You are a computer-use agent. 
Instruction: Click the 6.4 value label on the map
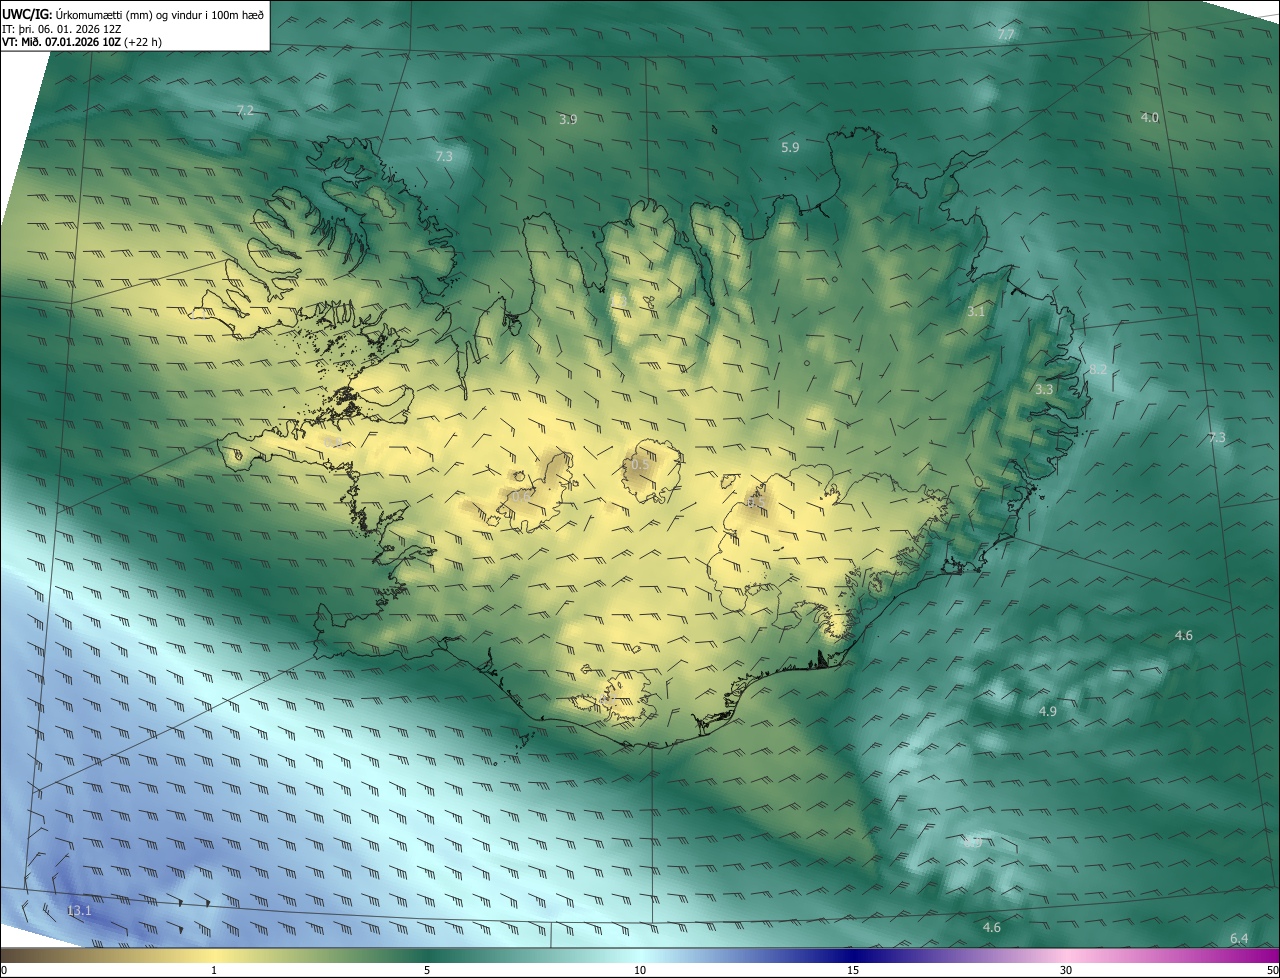click(1239, 938)
